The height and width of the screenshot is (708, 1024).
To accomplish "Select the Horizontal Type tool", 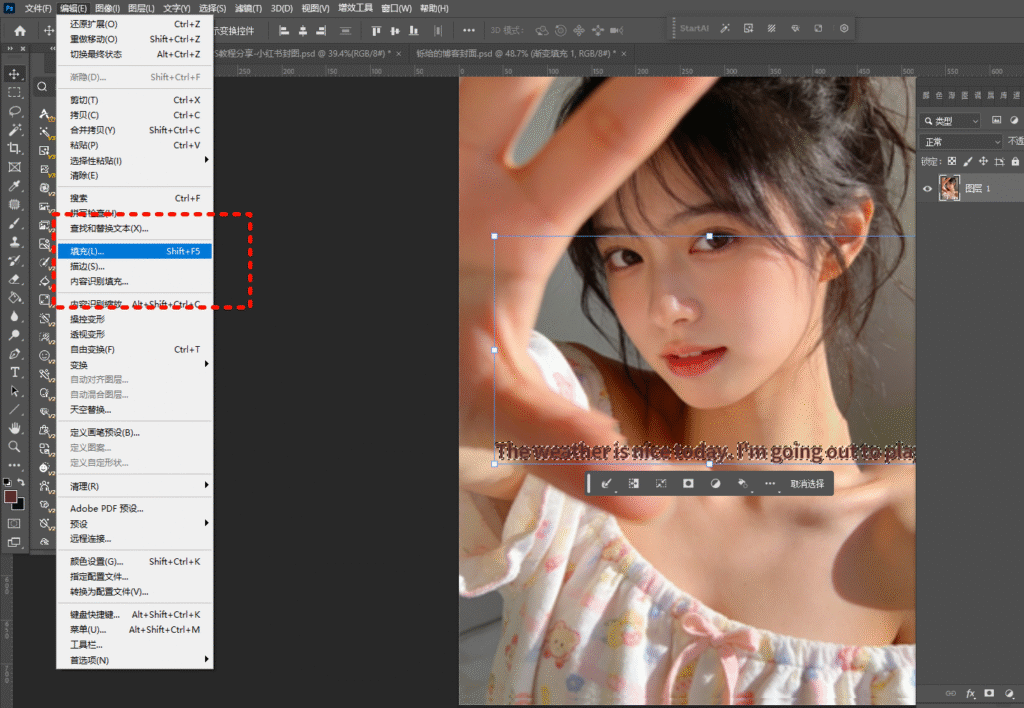I will 15,372.
